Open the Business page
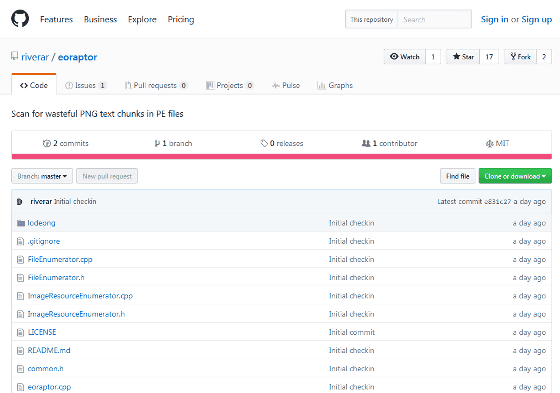Viewport: 560px width, 393px height. [100, 19]
